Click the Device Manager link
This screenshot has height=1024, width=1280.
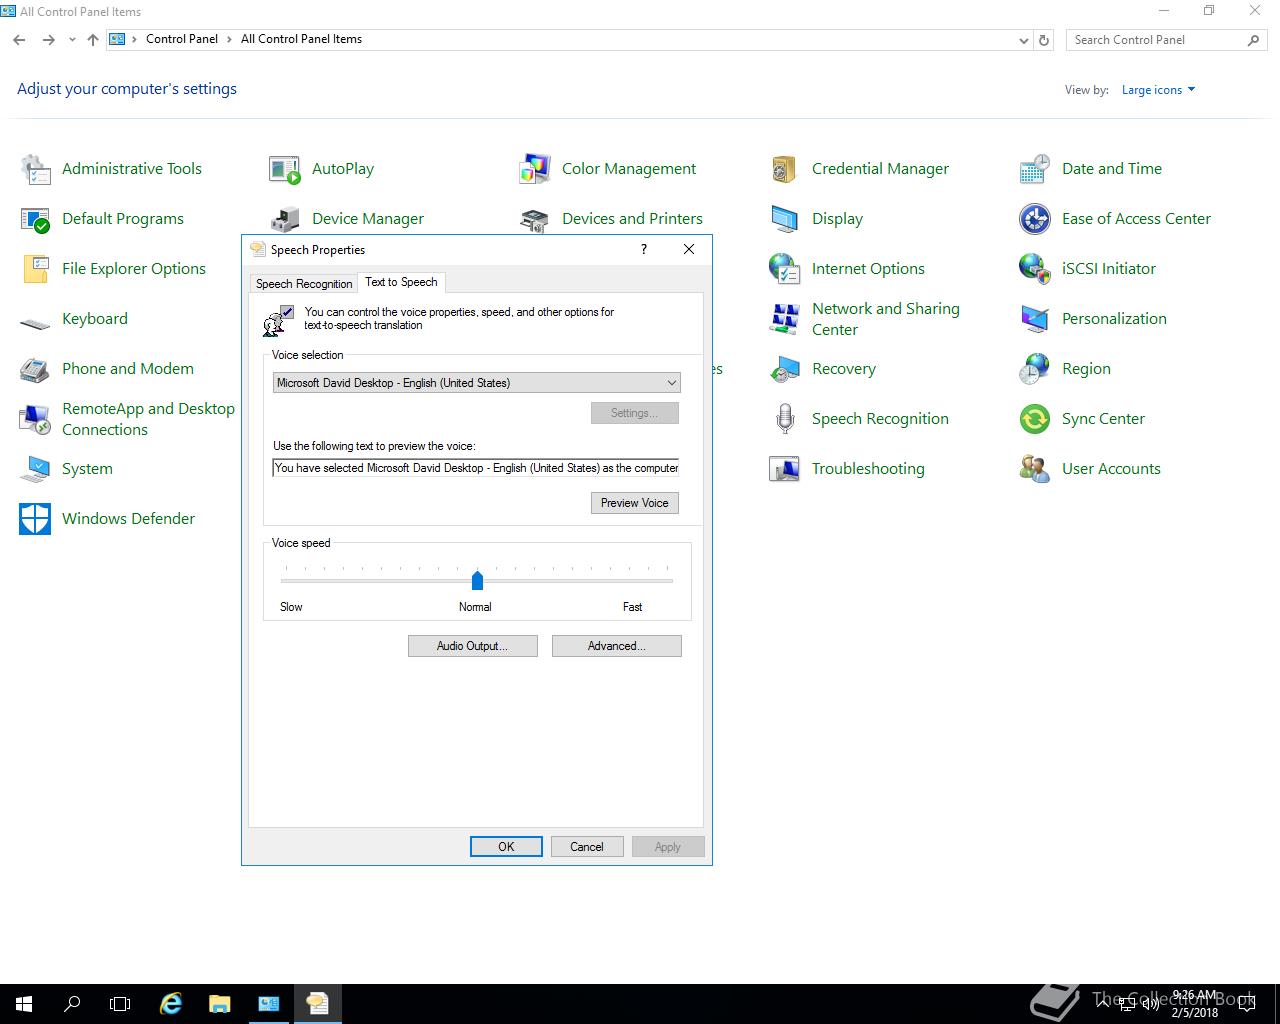point(368,219)
